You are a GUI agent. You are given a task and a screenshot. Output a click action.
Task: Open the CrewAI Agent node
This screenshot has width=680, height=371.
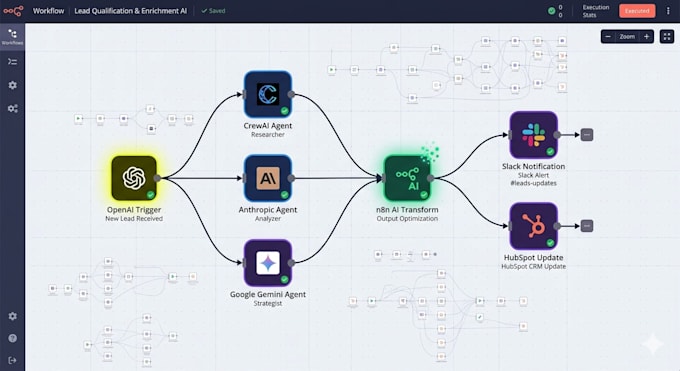pos(268,94)
